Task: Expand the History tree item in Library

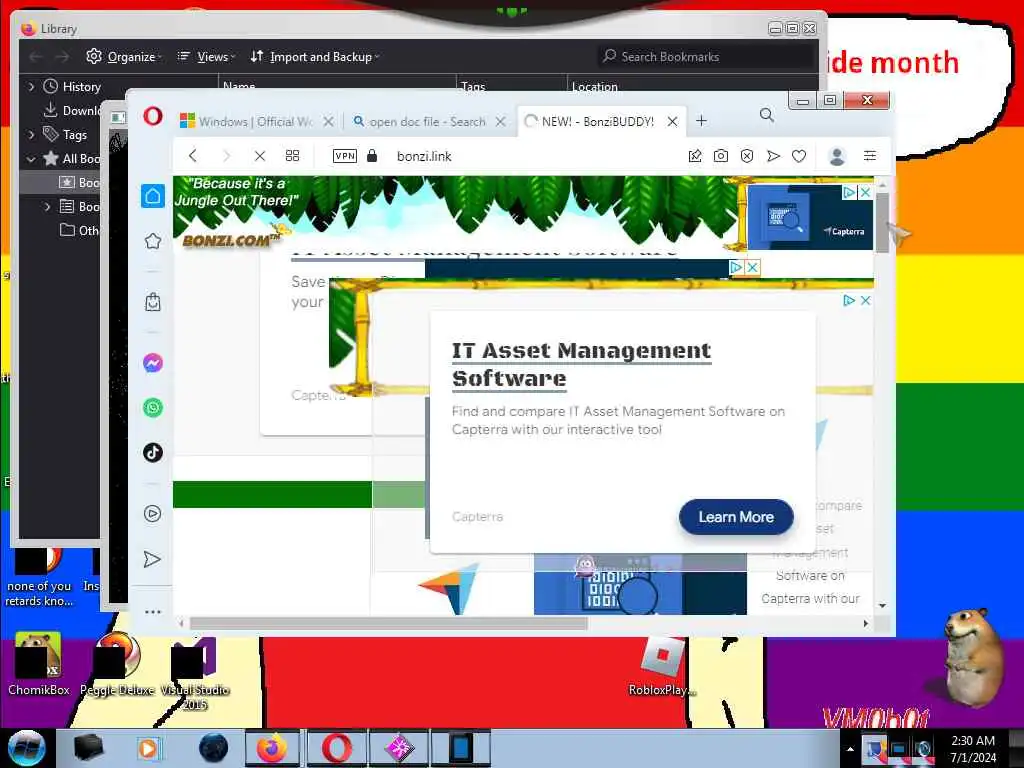Action: coord(31,86)
